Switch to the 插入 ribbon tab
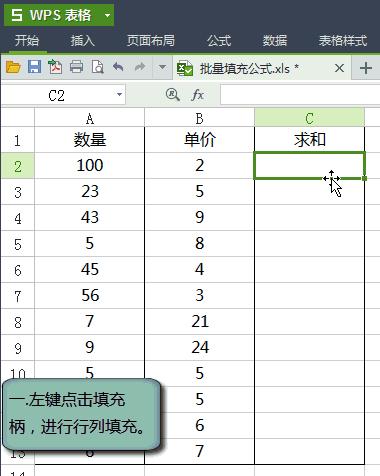The image size is (380, 476). click(x=83, y=41)
